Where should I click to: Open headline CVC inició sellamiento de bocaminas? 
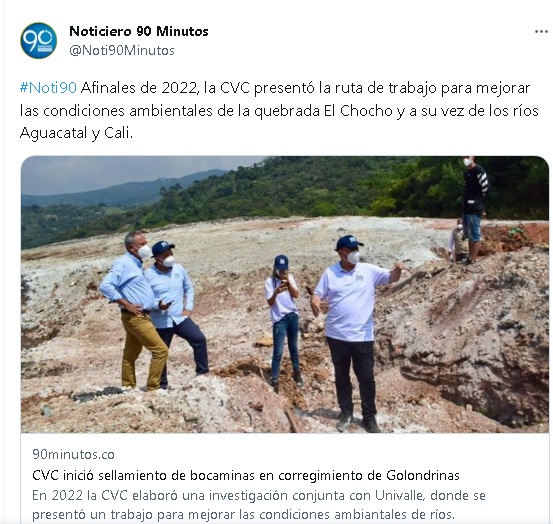coord(246,475)
